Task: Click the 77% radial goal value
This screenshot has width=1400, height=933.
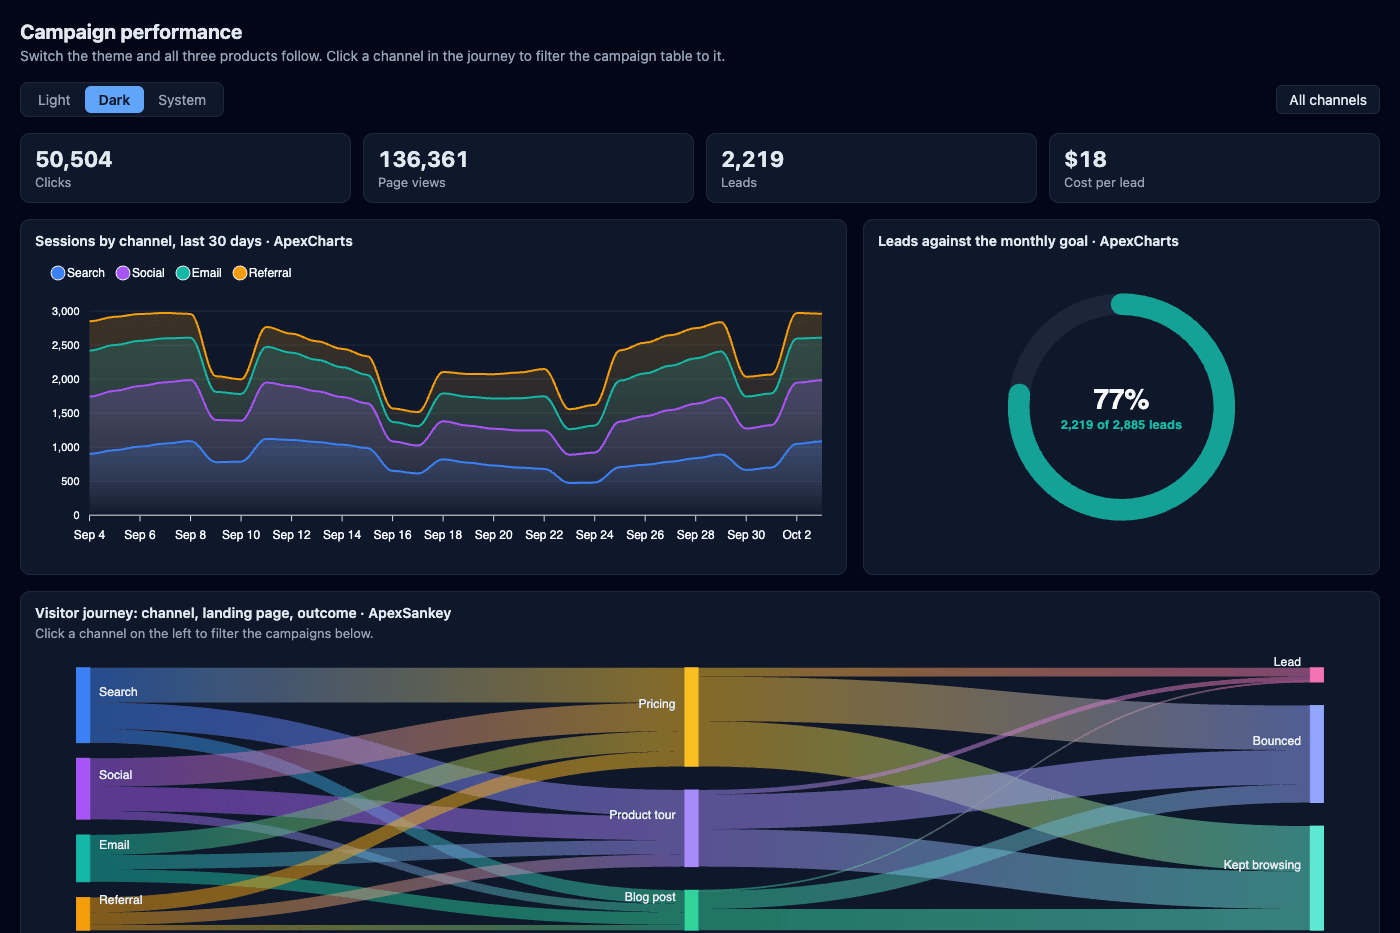Action: click(1121, 400)
